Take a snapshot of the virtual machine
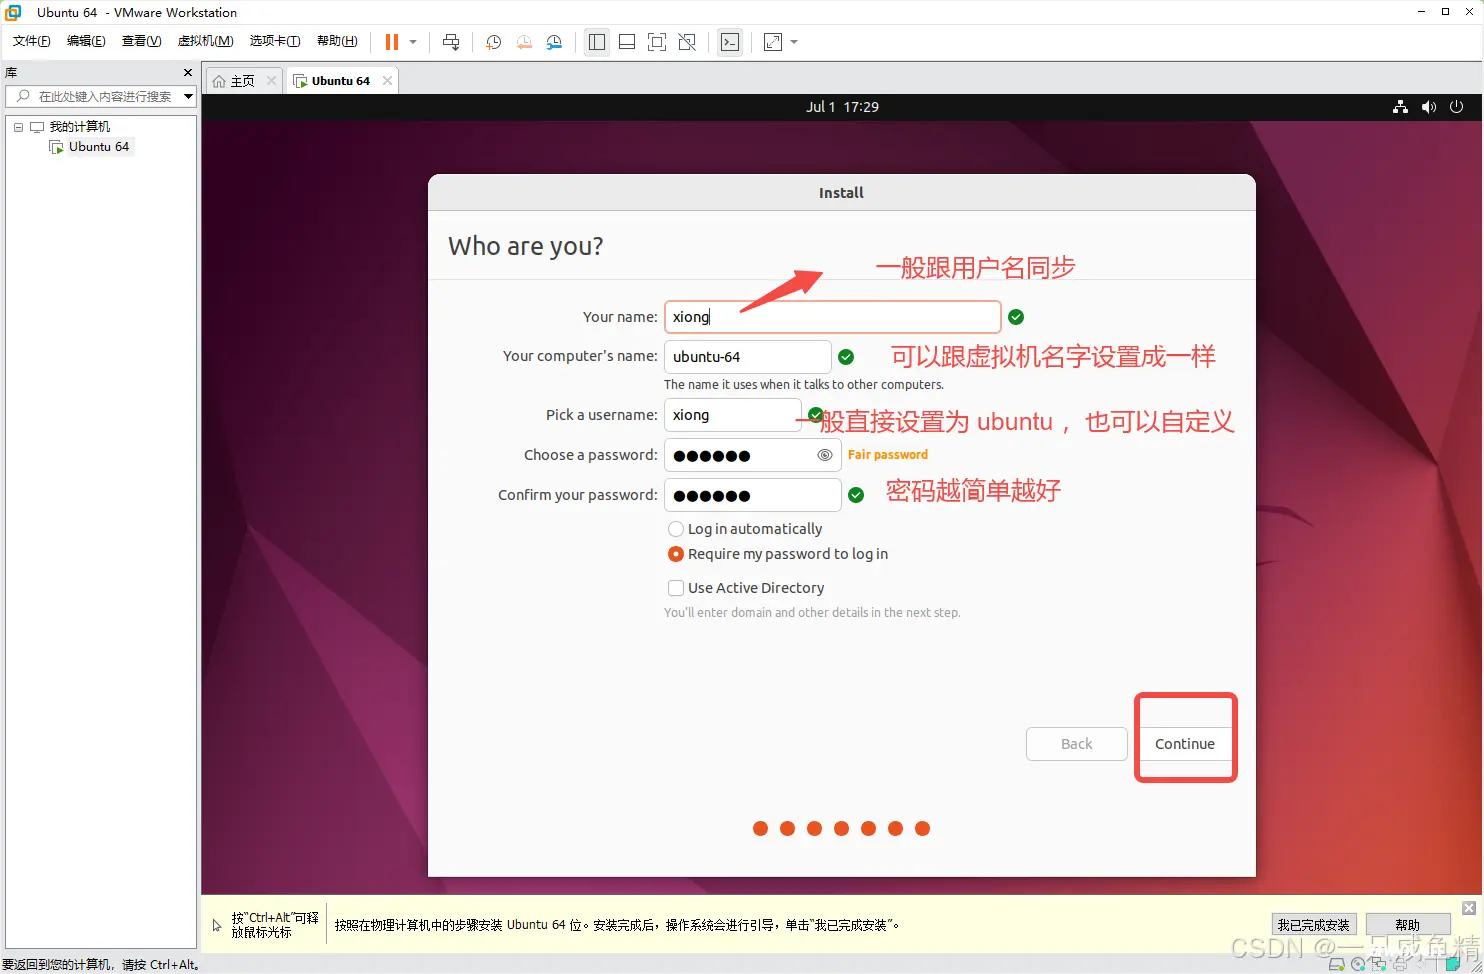 pyautogui.click(x=493, y=42)
